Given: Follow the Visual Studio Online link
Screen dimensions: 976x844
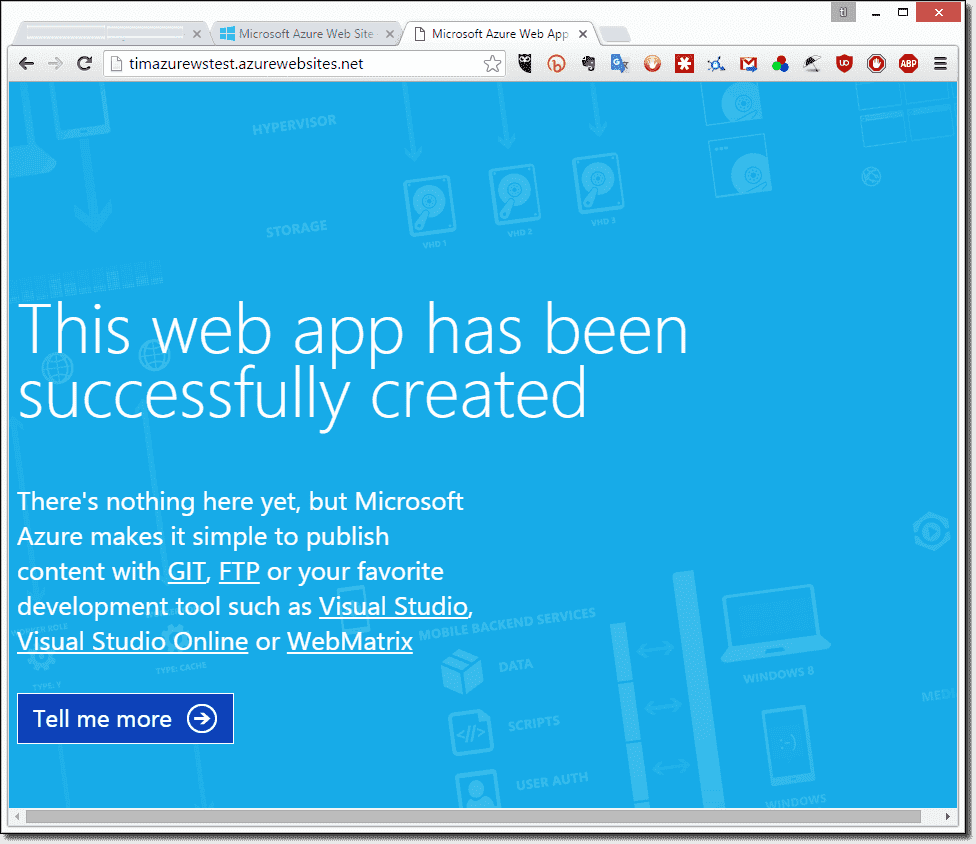Looking at the screenshot, I should coord(133,642).
